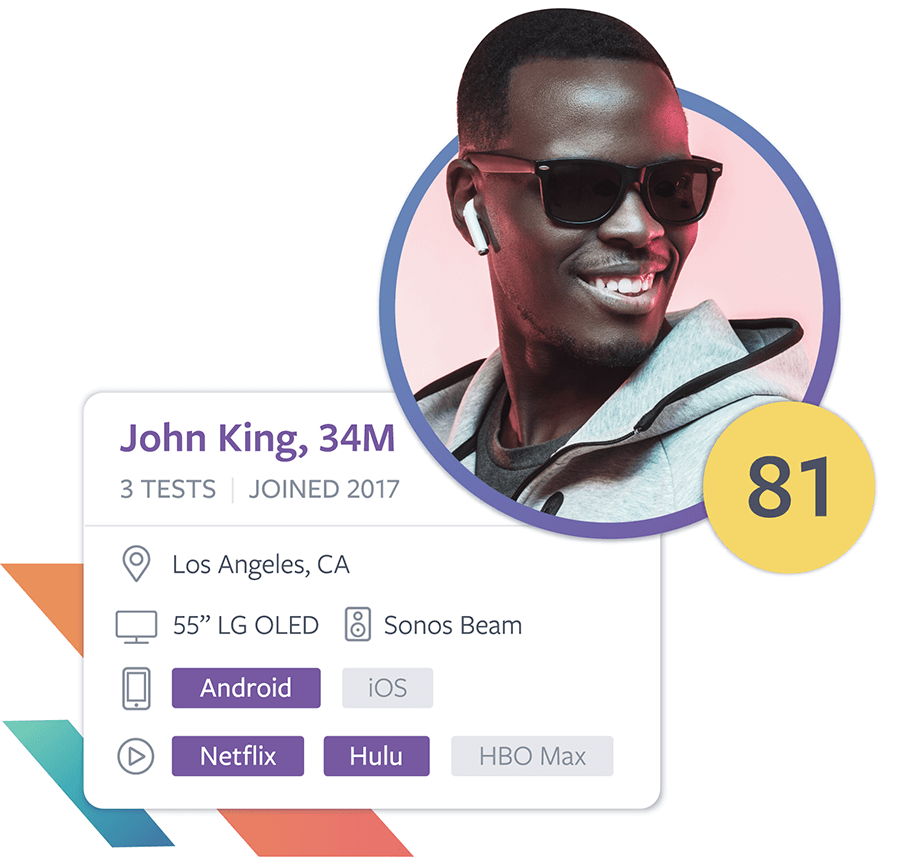Click the smartphone device icon

point(136,688)
